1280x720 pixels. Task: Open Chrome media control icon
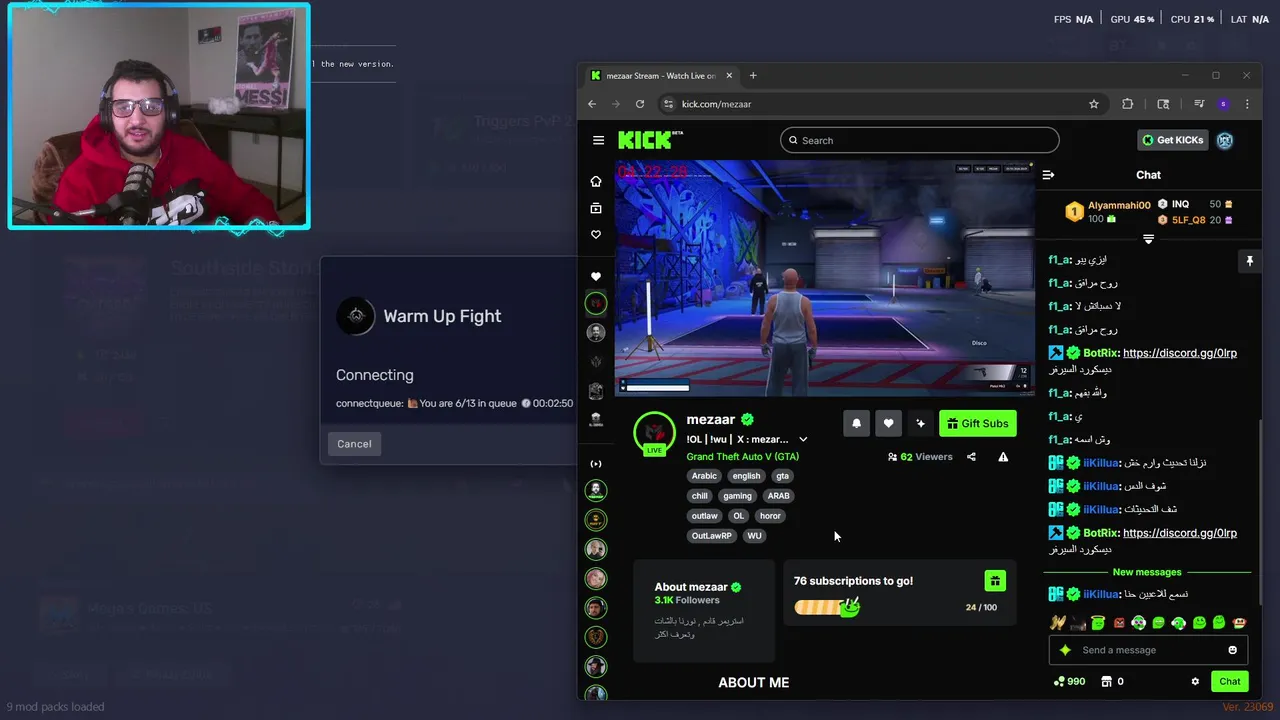(1199, 104)
